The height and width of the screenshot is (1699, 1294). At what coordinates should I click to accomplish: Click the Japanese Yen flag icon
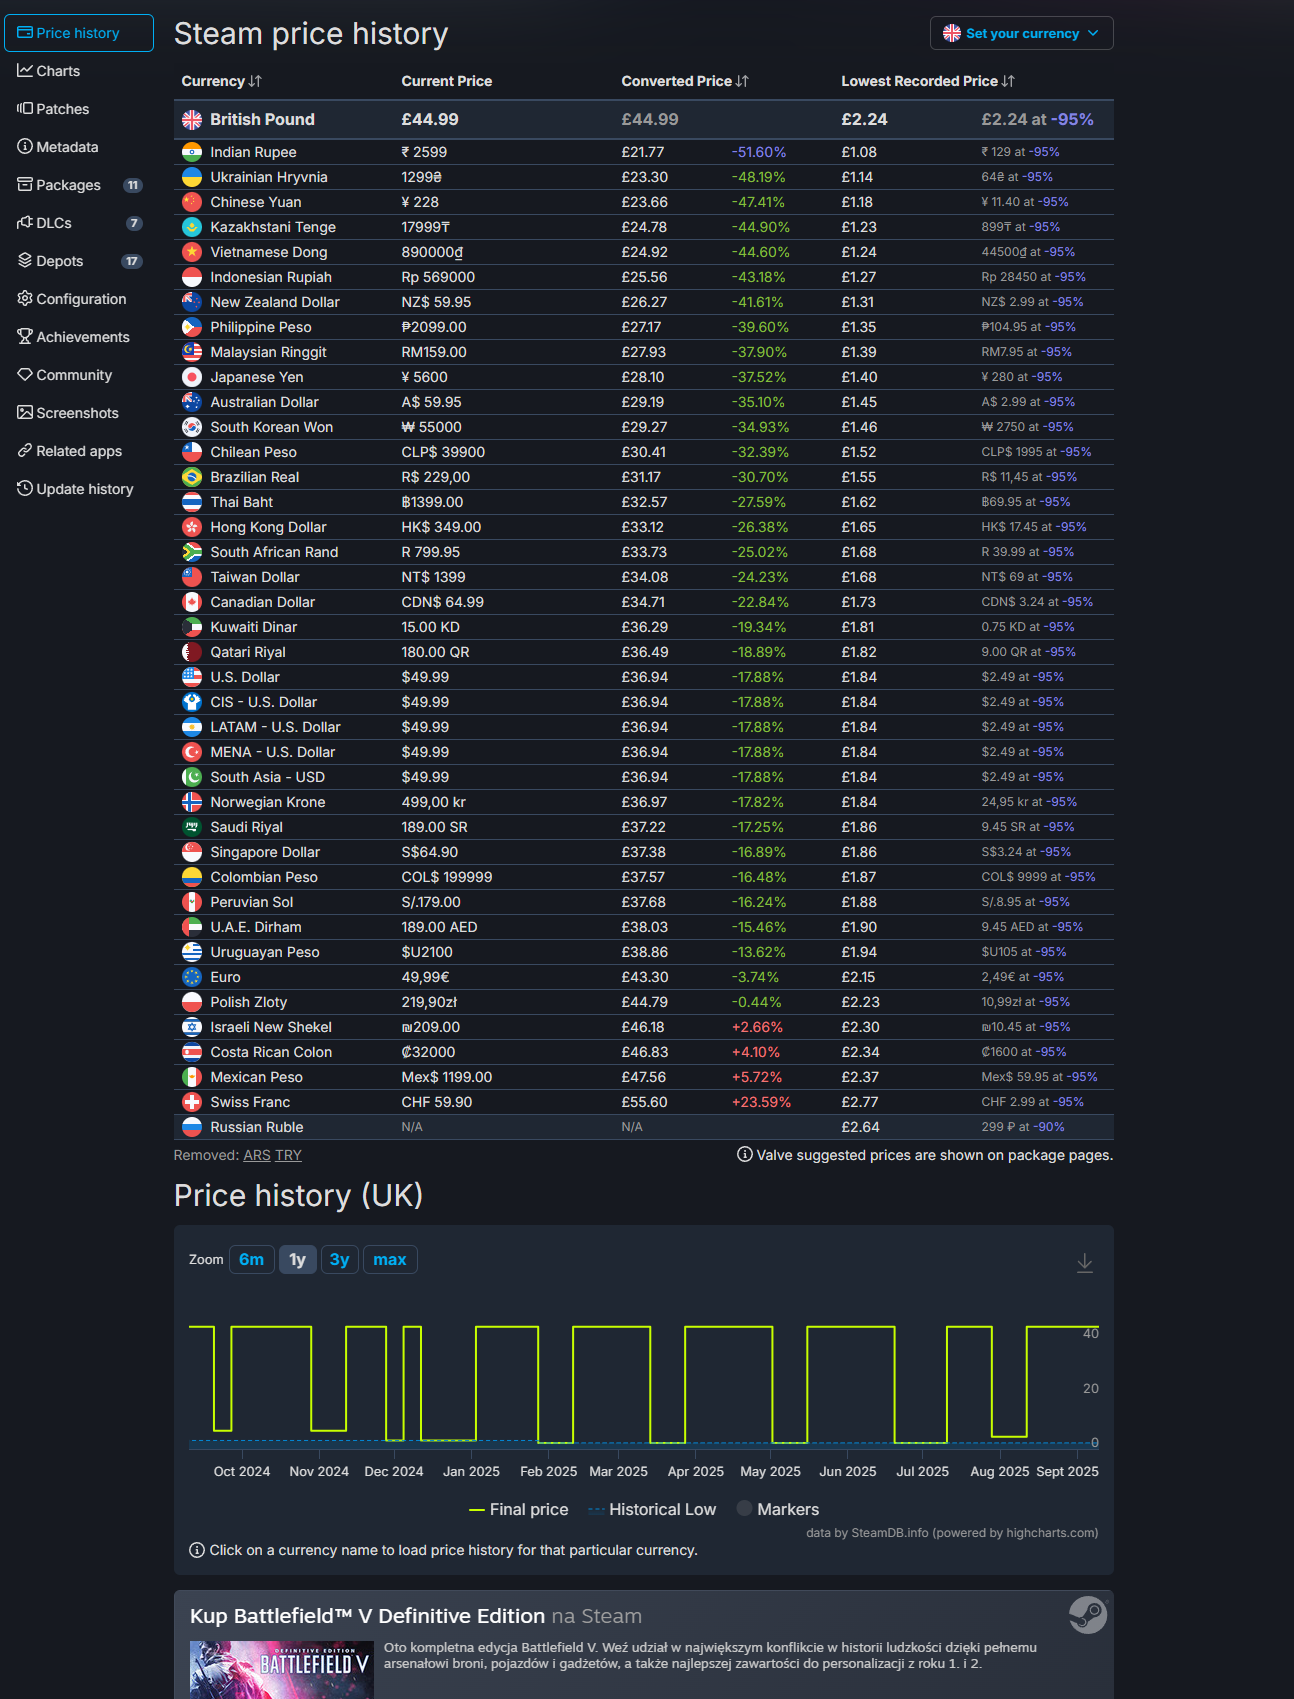pos(192,377)
